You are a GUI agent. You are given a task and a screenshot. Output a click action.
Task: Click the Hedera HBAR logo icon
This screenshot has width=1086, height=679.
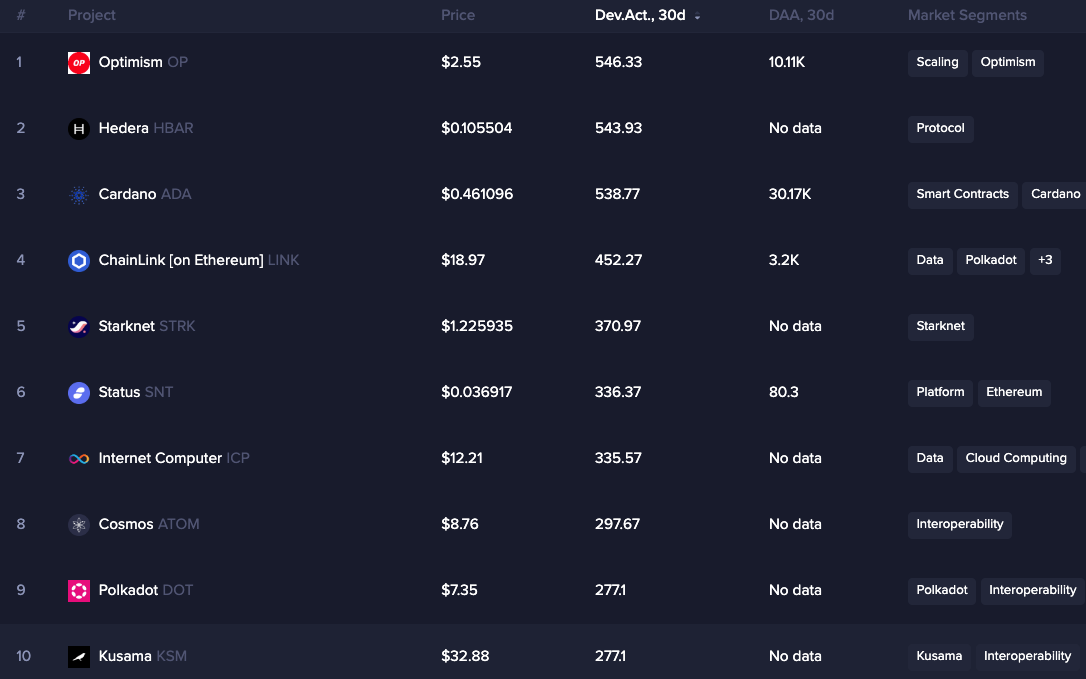[79, 128]
